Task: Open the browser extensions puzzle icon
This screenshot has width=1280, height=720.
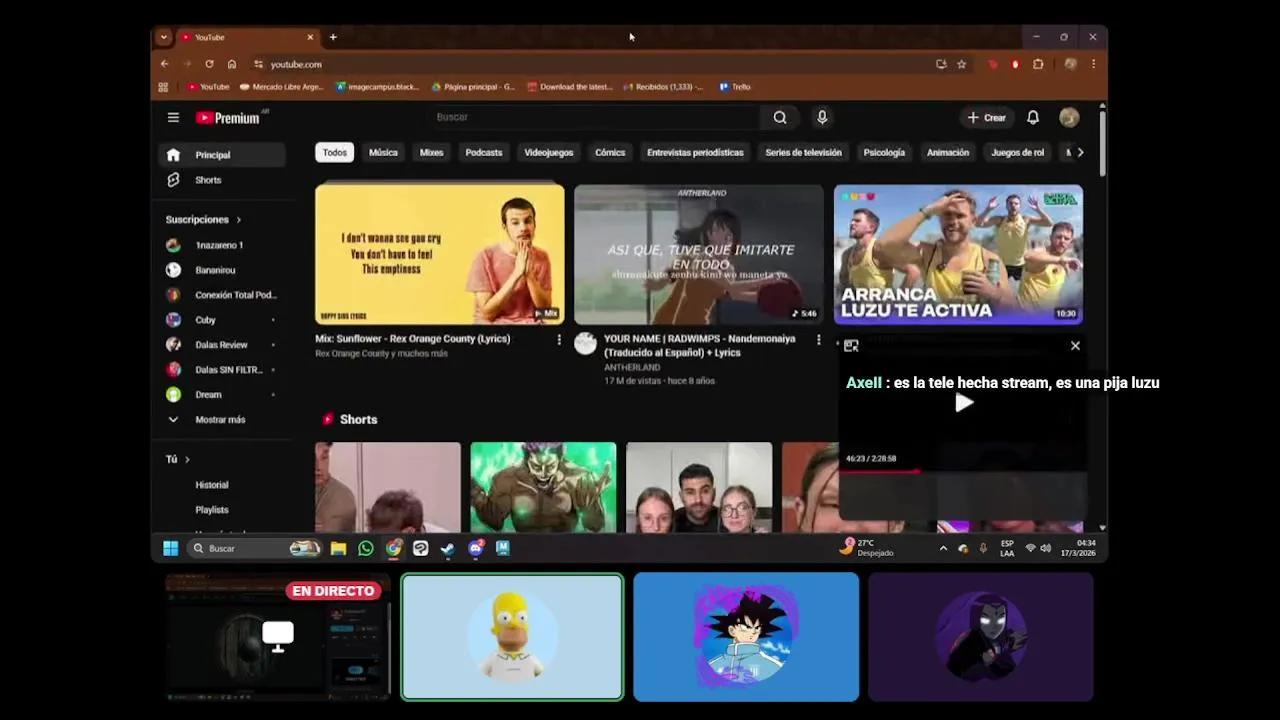Action: coord(1038,64)
